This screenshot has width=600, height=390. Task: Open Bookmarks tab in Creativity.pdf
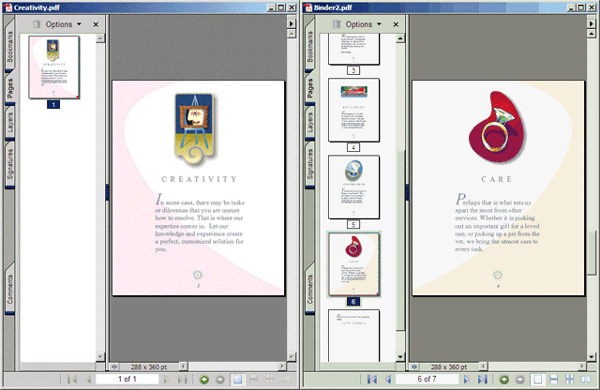click(x=10, y=47)
